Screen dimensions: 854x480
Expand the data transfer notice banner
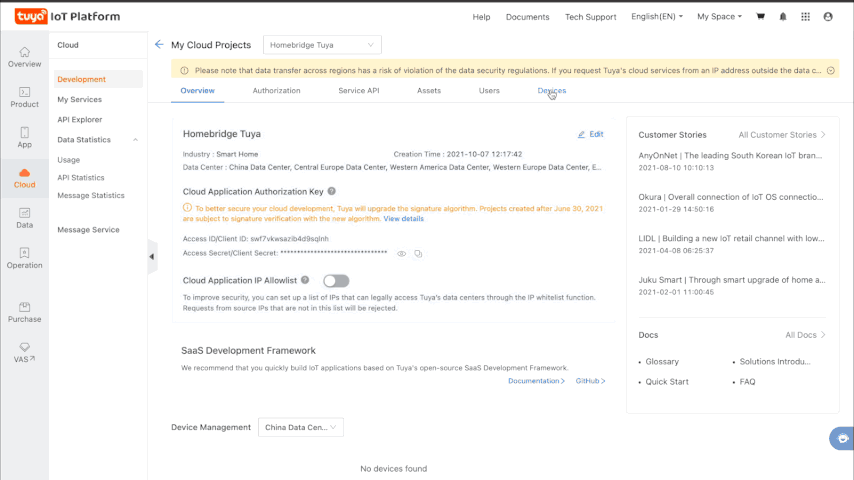pyautogui.click(x=831, y=70)
